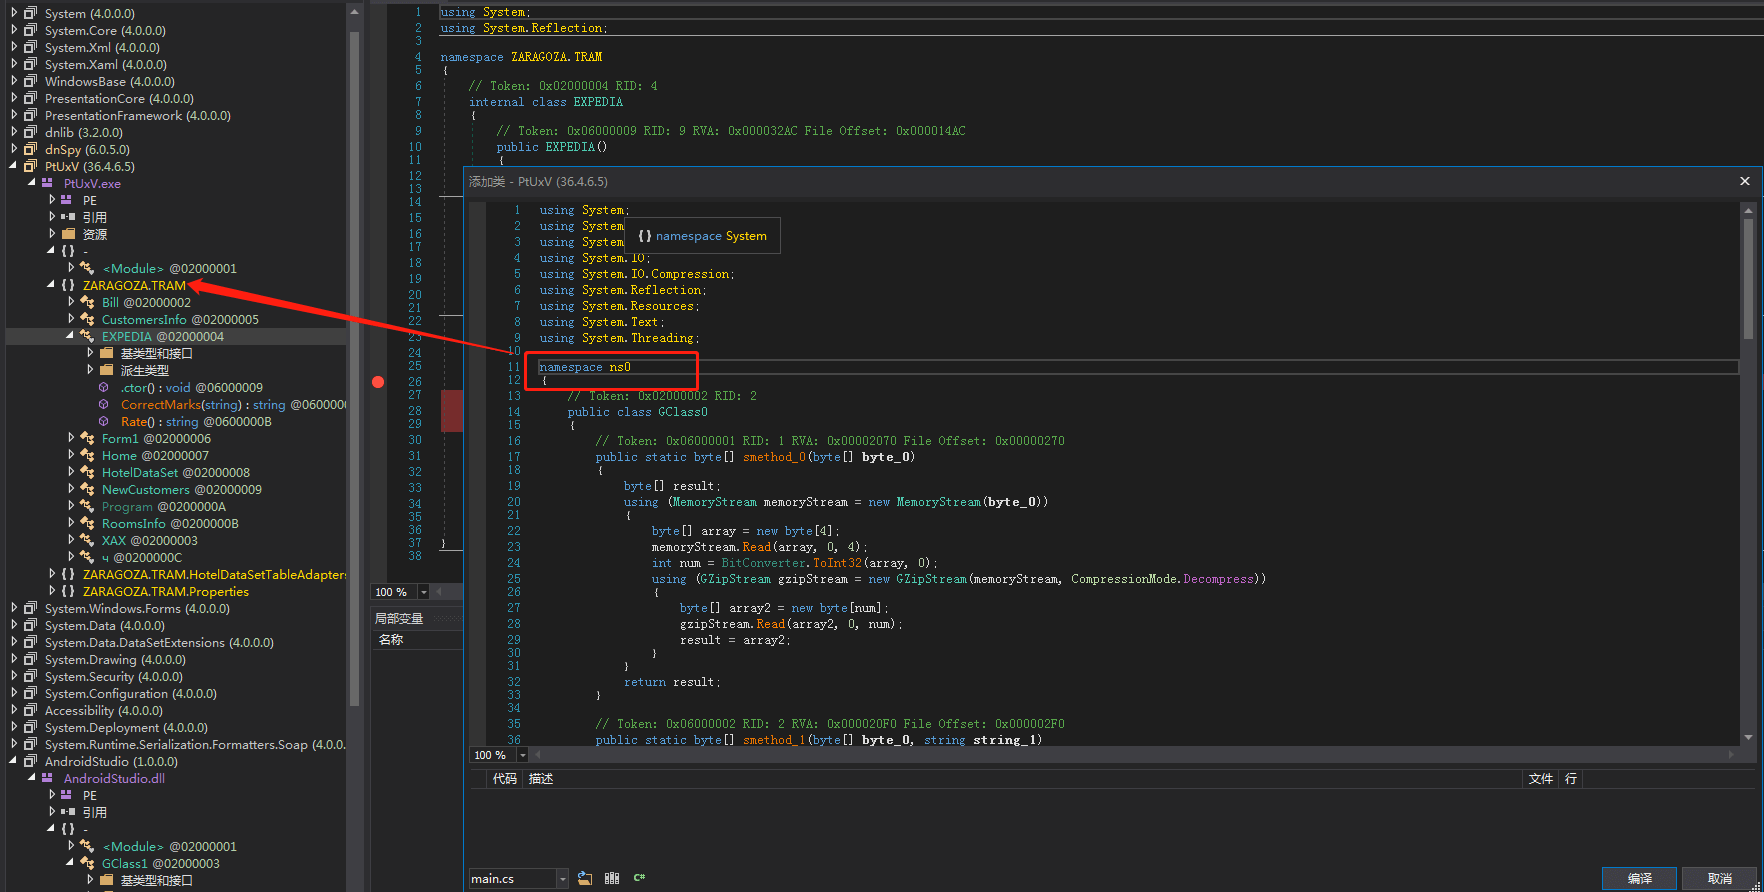Viewport: 1764px width, 892px height.
Task: Click the AndroidStudio.dll module icon
Action: click(x=48, y=778)
